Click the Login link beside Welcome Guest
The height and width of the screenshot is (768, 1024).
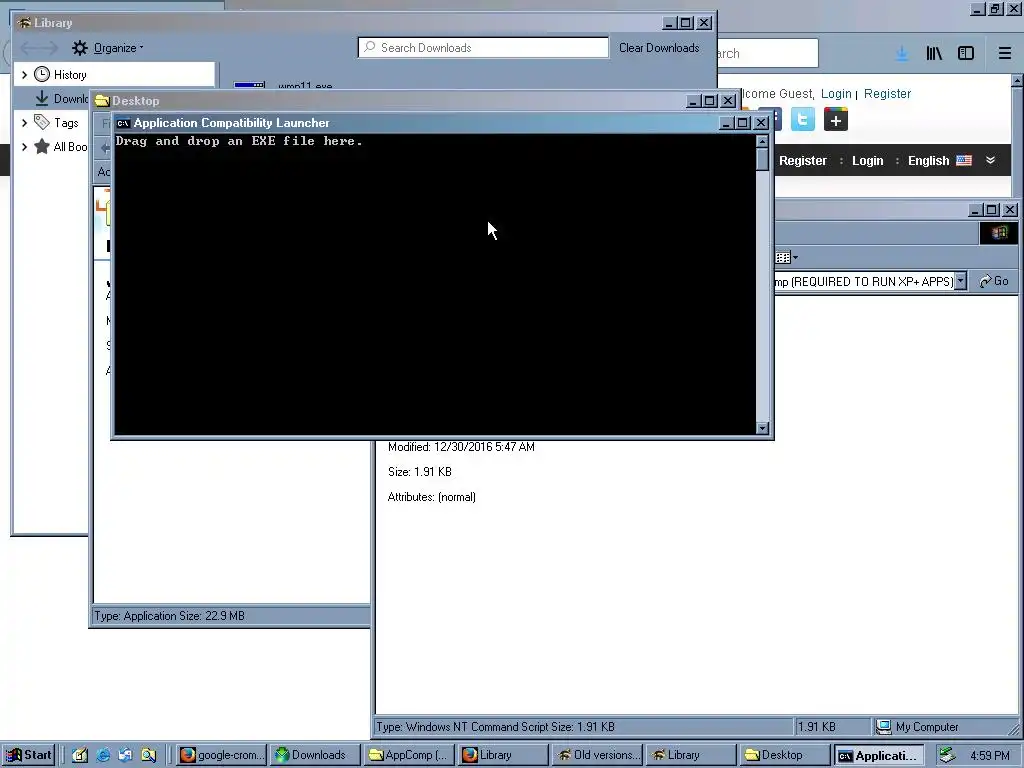836,93
